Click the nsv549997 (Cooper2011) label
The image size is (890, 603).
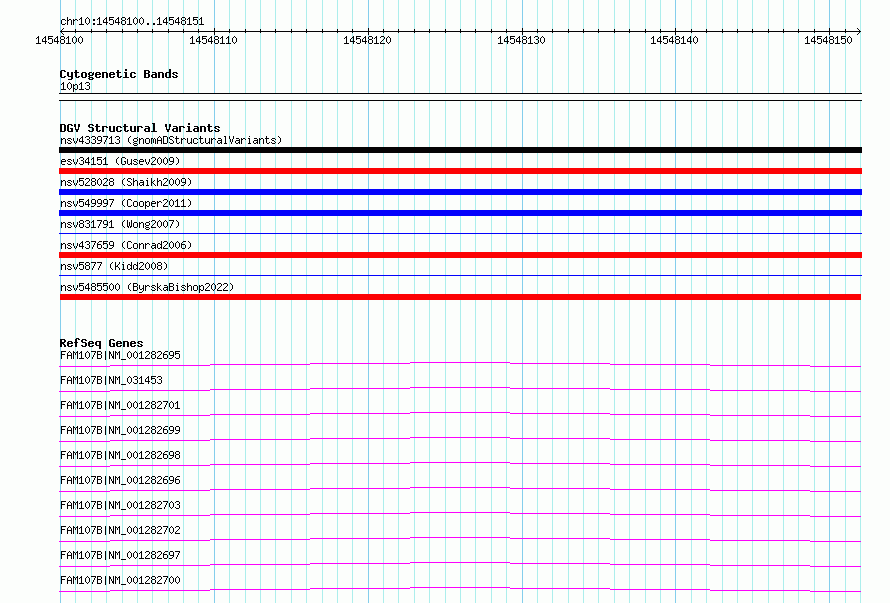(126, 203)
